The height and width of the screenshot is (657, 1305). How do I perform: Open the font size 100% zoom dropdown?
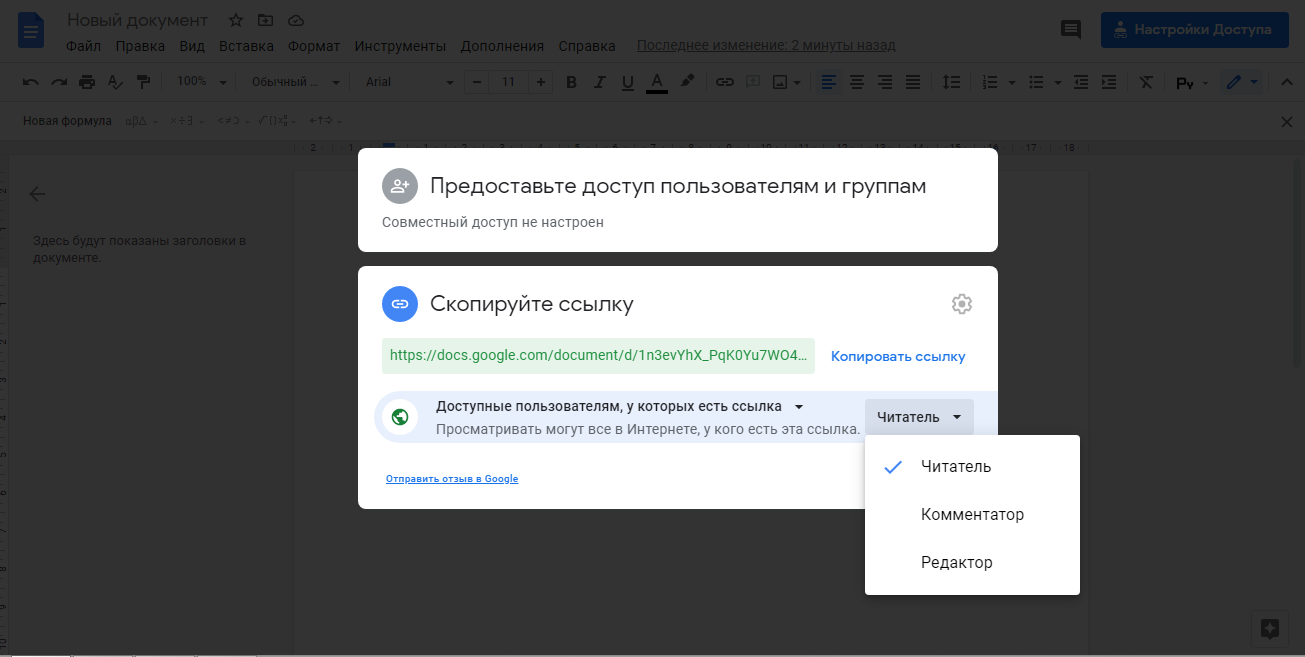[x=202, y=82]
